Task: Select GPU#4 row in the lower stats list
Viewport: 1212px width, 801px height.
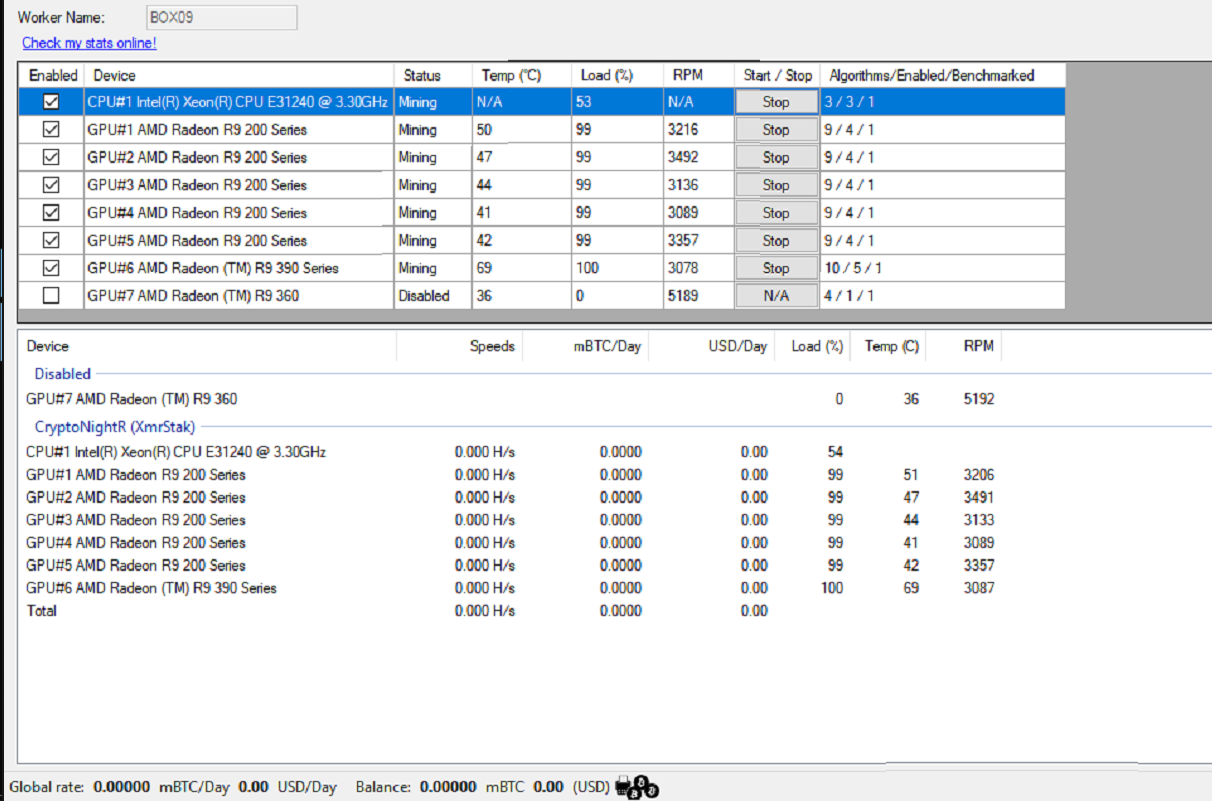Action: [510, 543]
